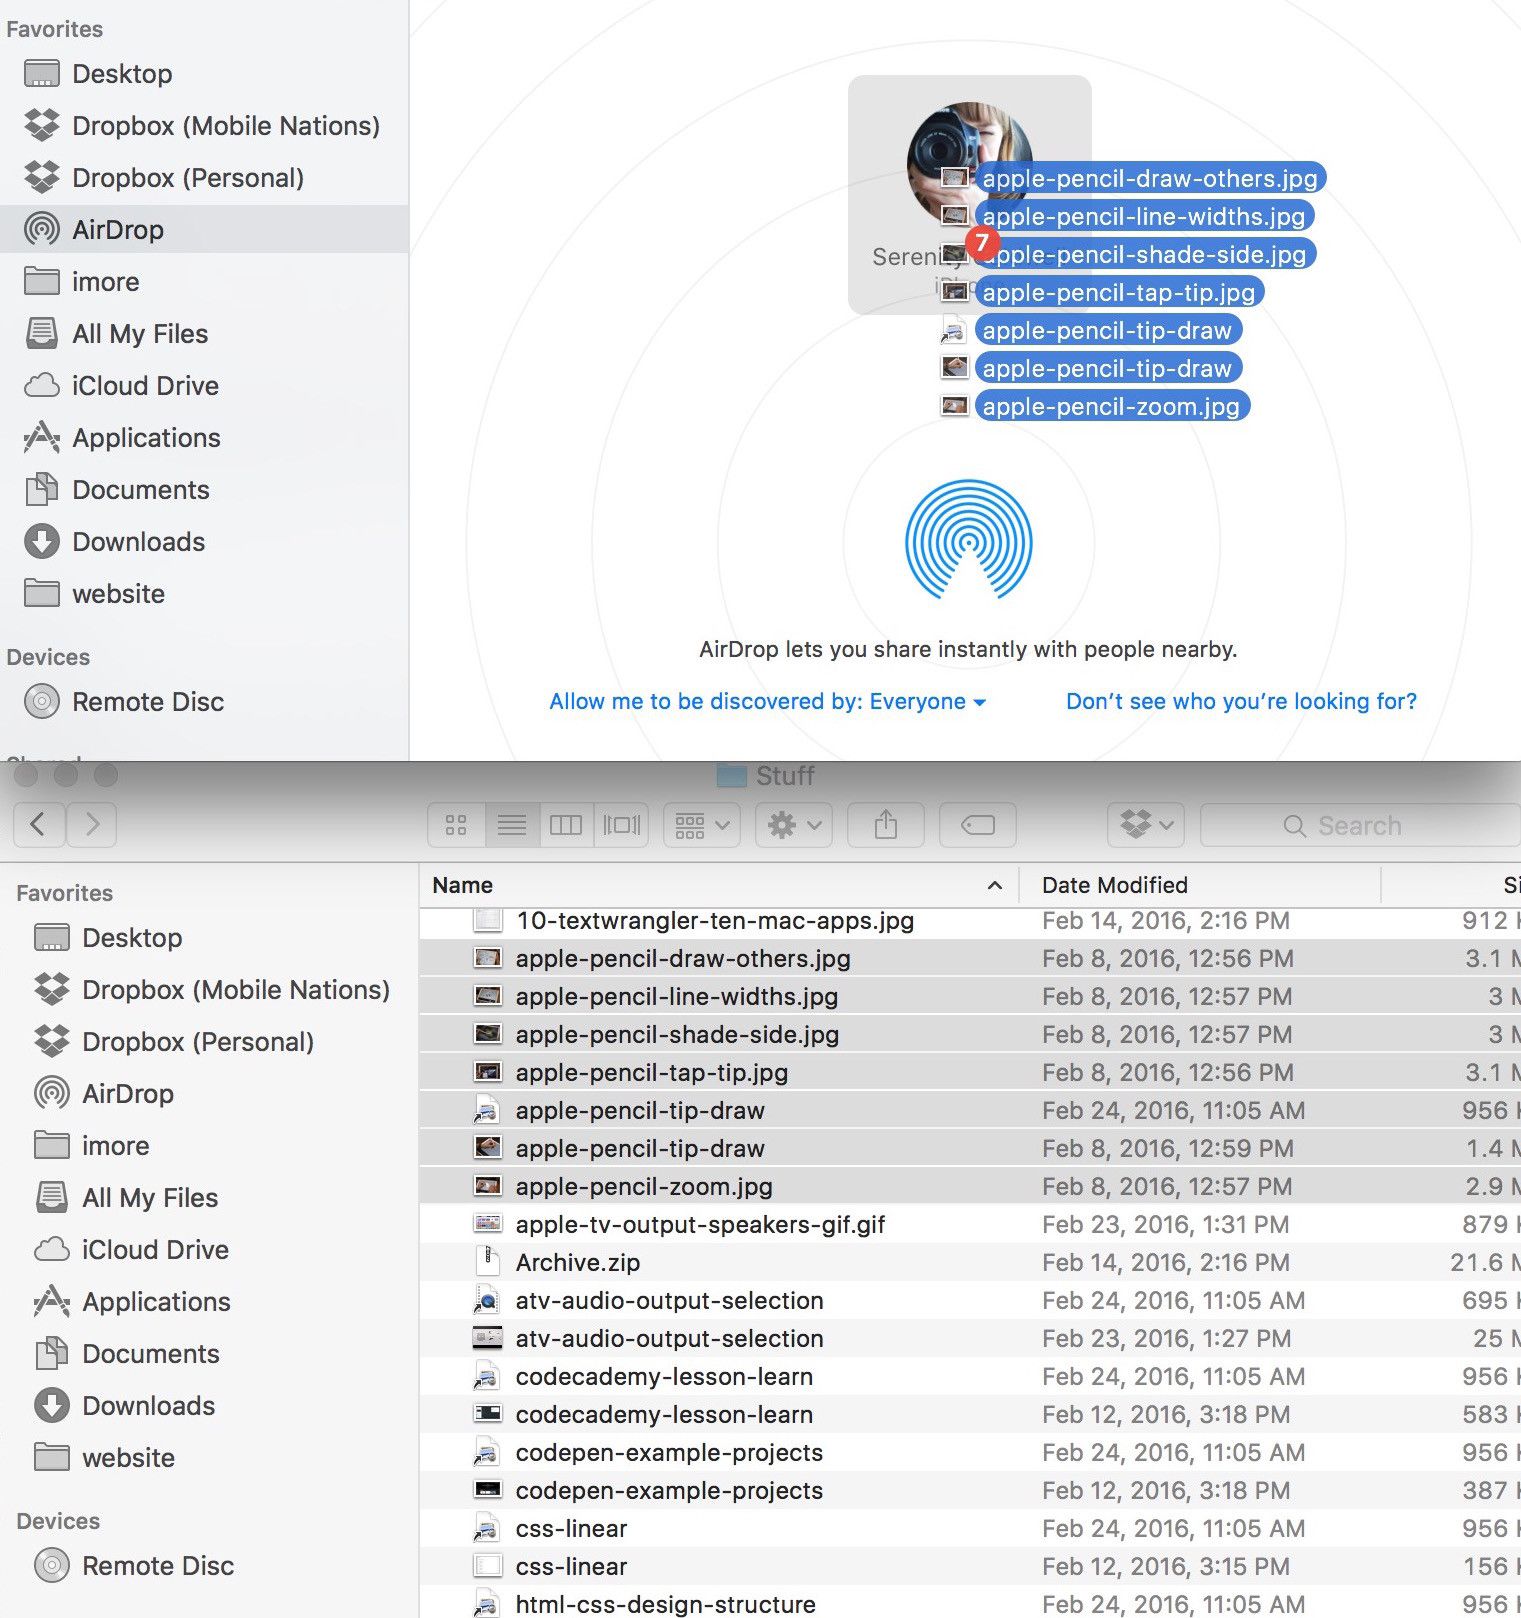
Task: Sort by Date Modified column header
Action: 1114,885
